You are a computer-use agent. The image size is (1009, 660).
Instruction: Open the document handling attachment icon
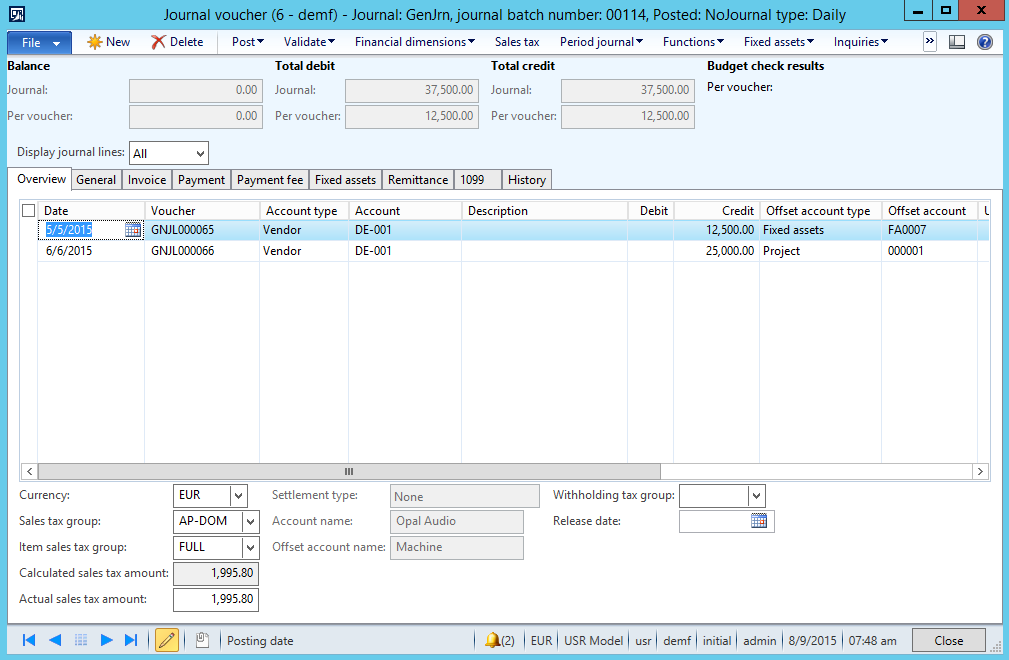pyautogui.click(x=202, y=640)
